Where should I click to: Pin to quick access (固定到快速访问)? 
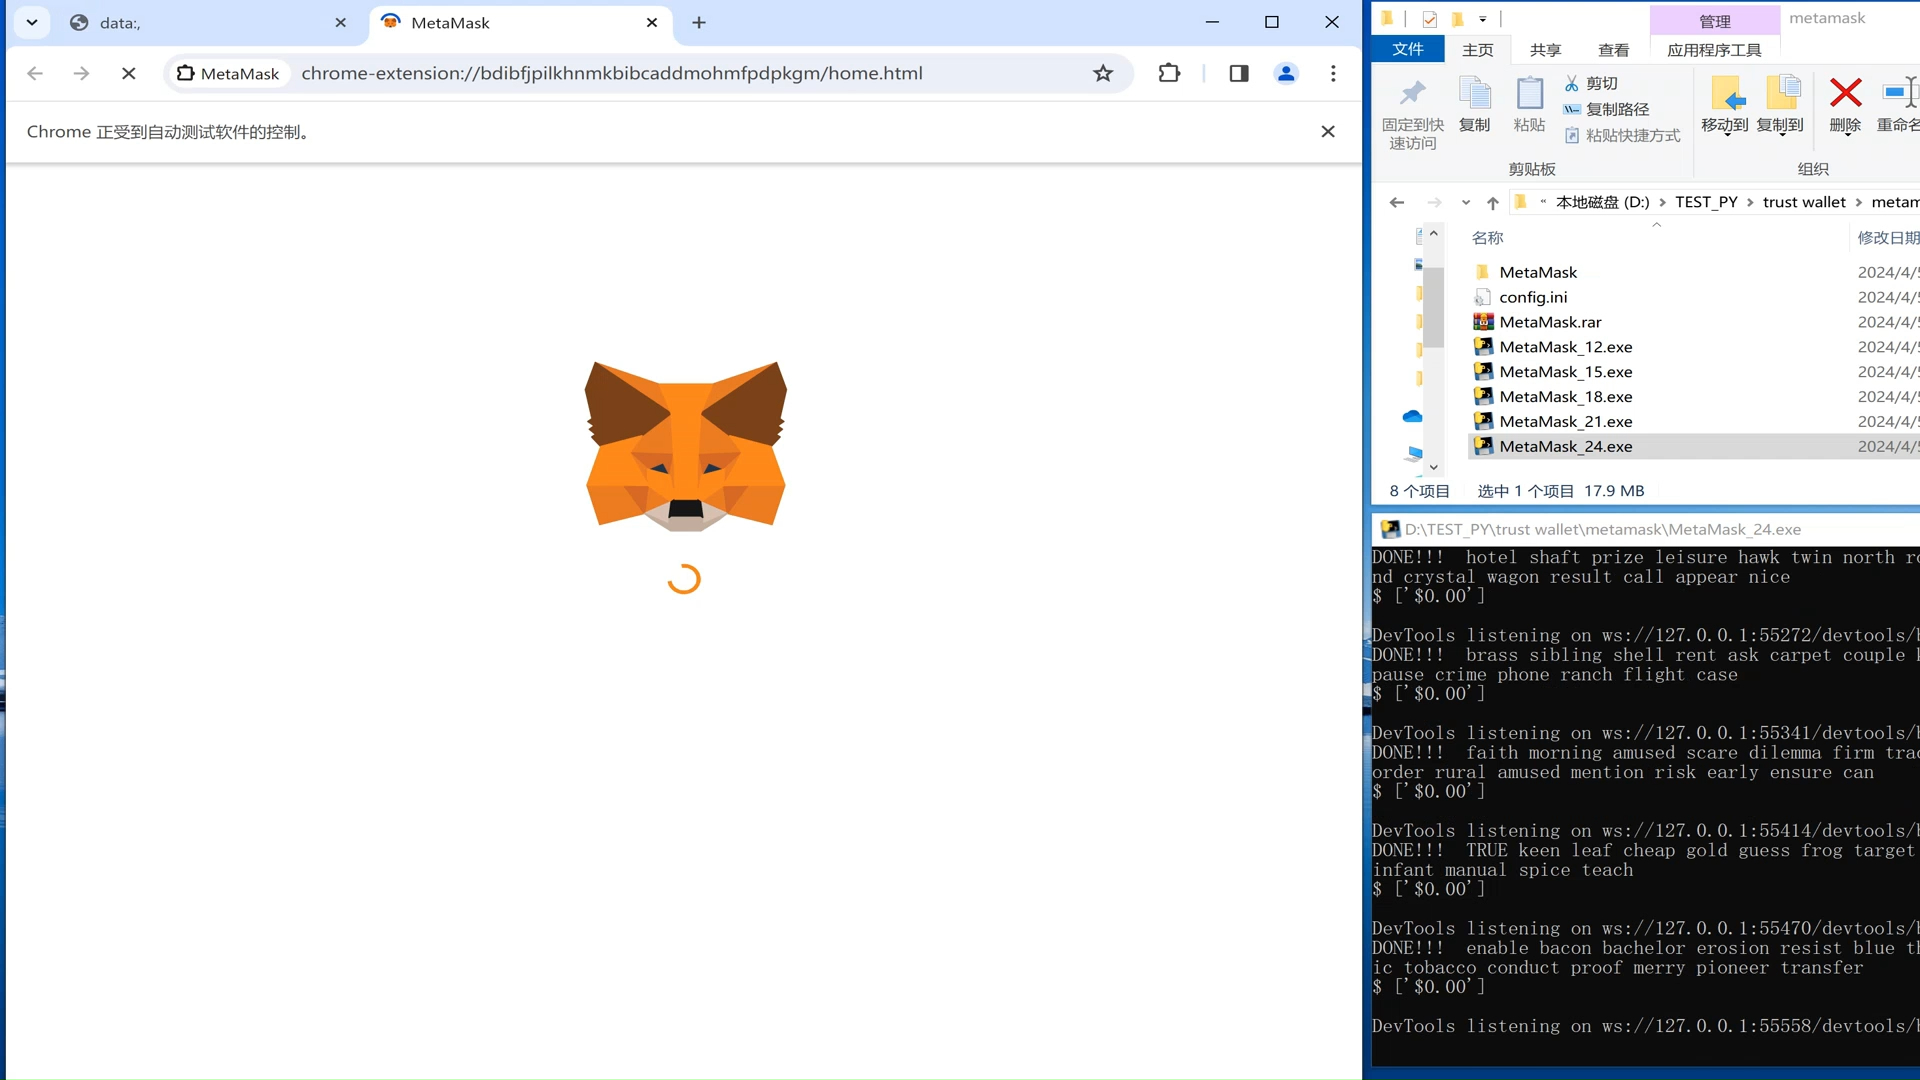click(1412, 113)
